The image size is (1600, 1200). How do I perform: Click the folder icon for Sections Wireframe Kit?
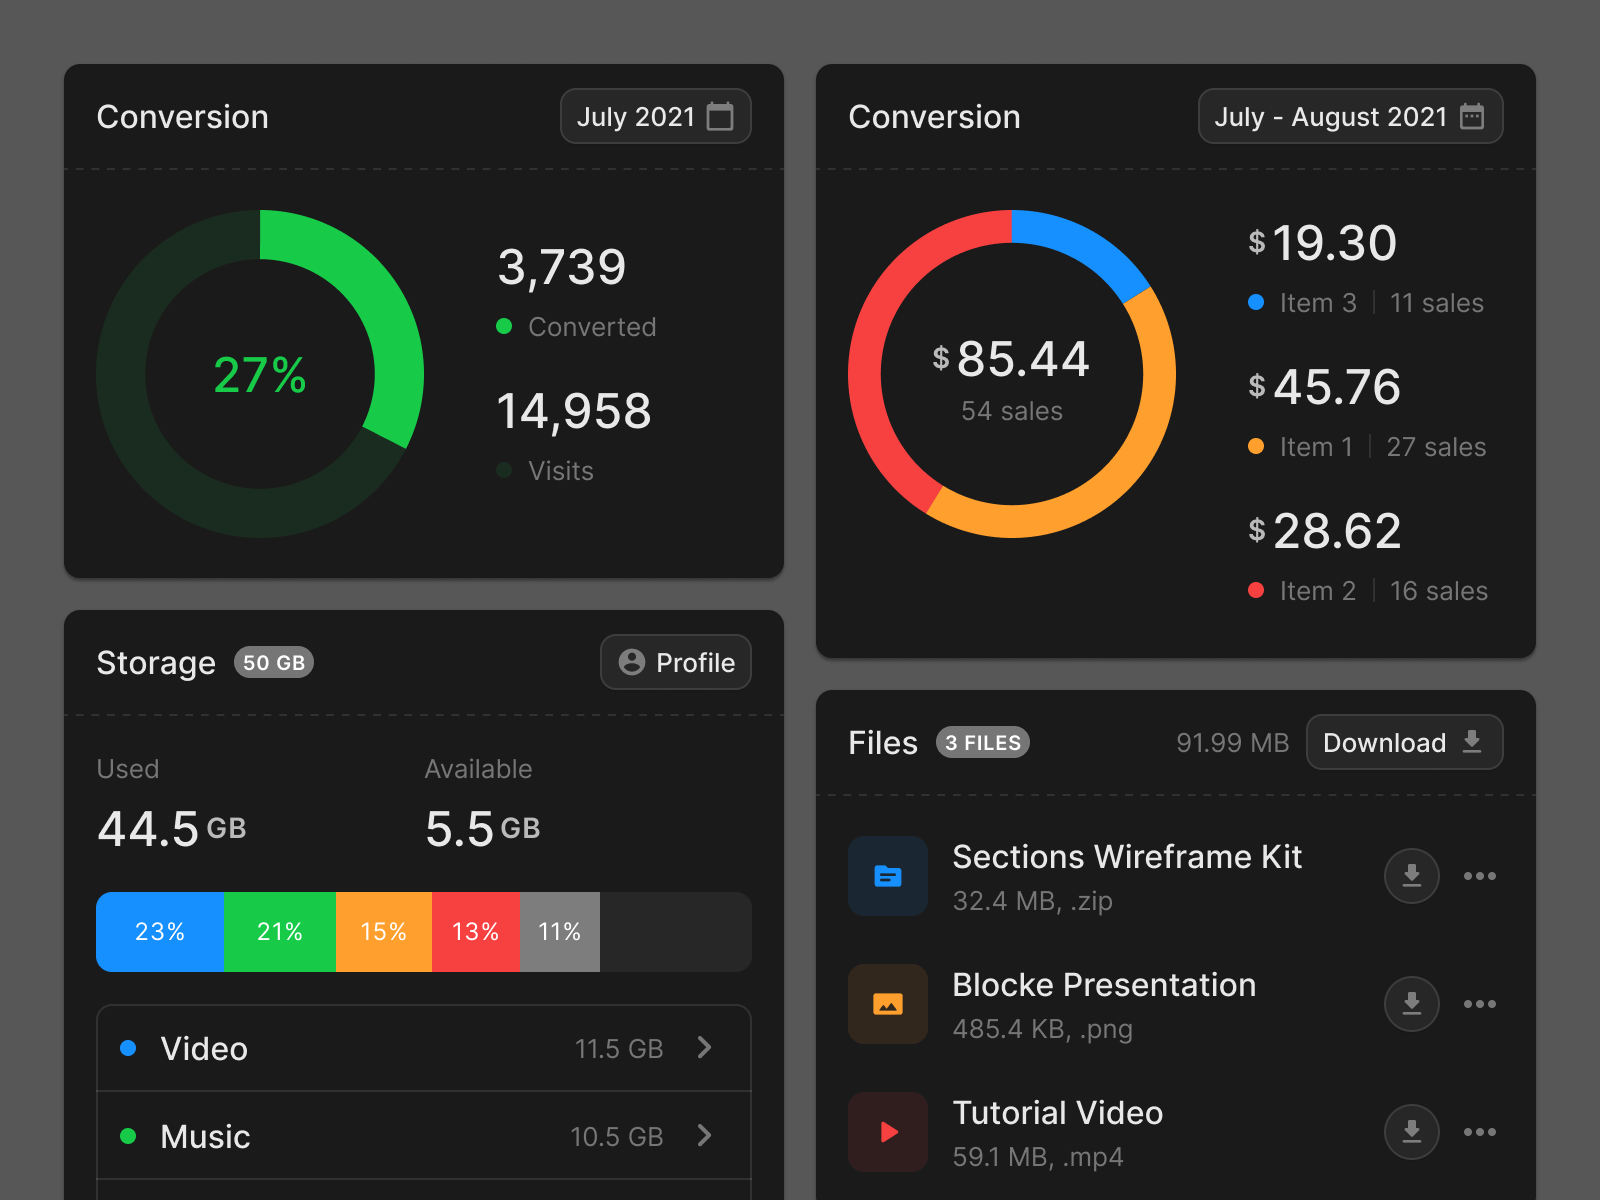pos(888,877)
